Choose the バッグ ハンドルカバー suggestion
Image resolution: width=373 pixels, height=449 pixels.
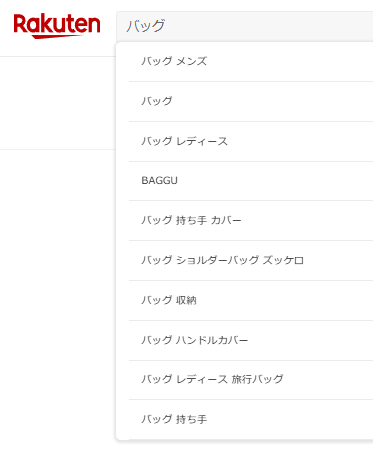coord(251,340)
